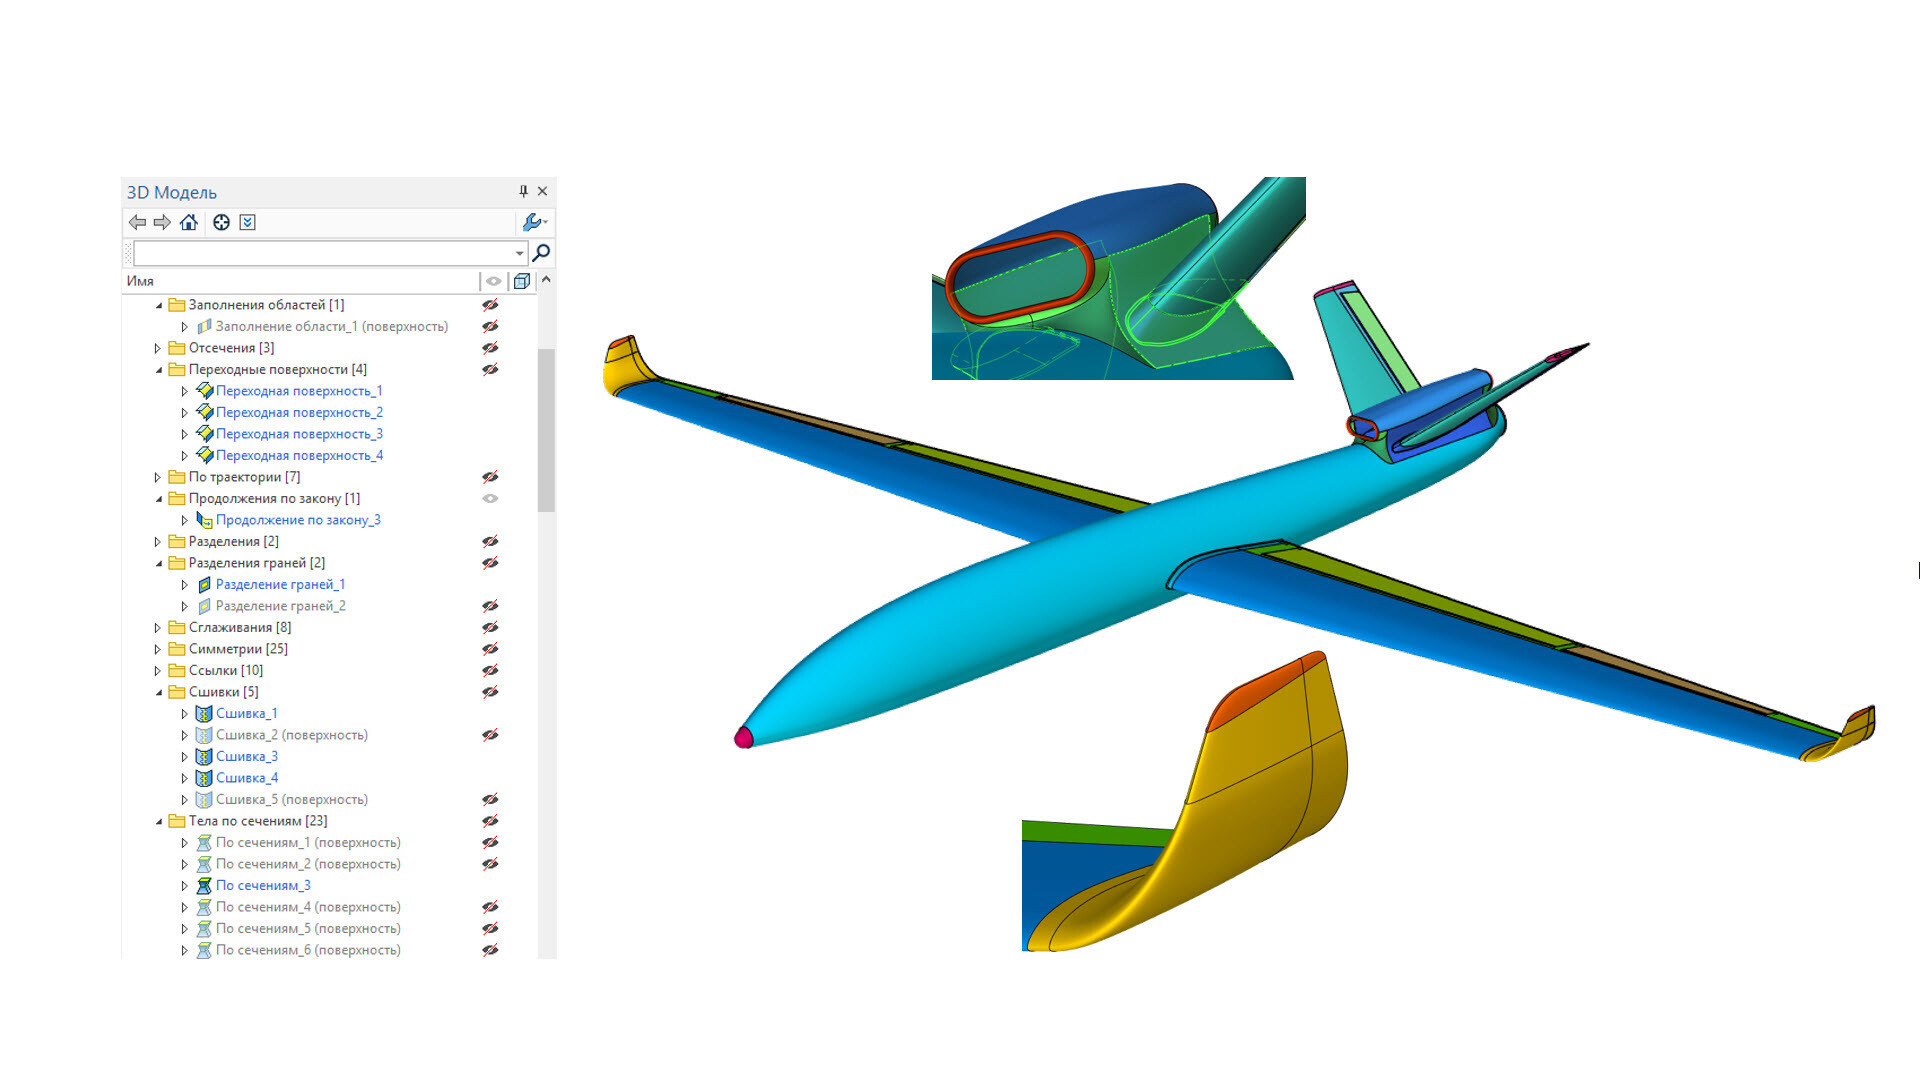Click the Сшивка_3 stitch icon
This screenshot has height=1080, width=1920.
(204, 757)
